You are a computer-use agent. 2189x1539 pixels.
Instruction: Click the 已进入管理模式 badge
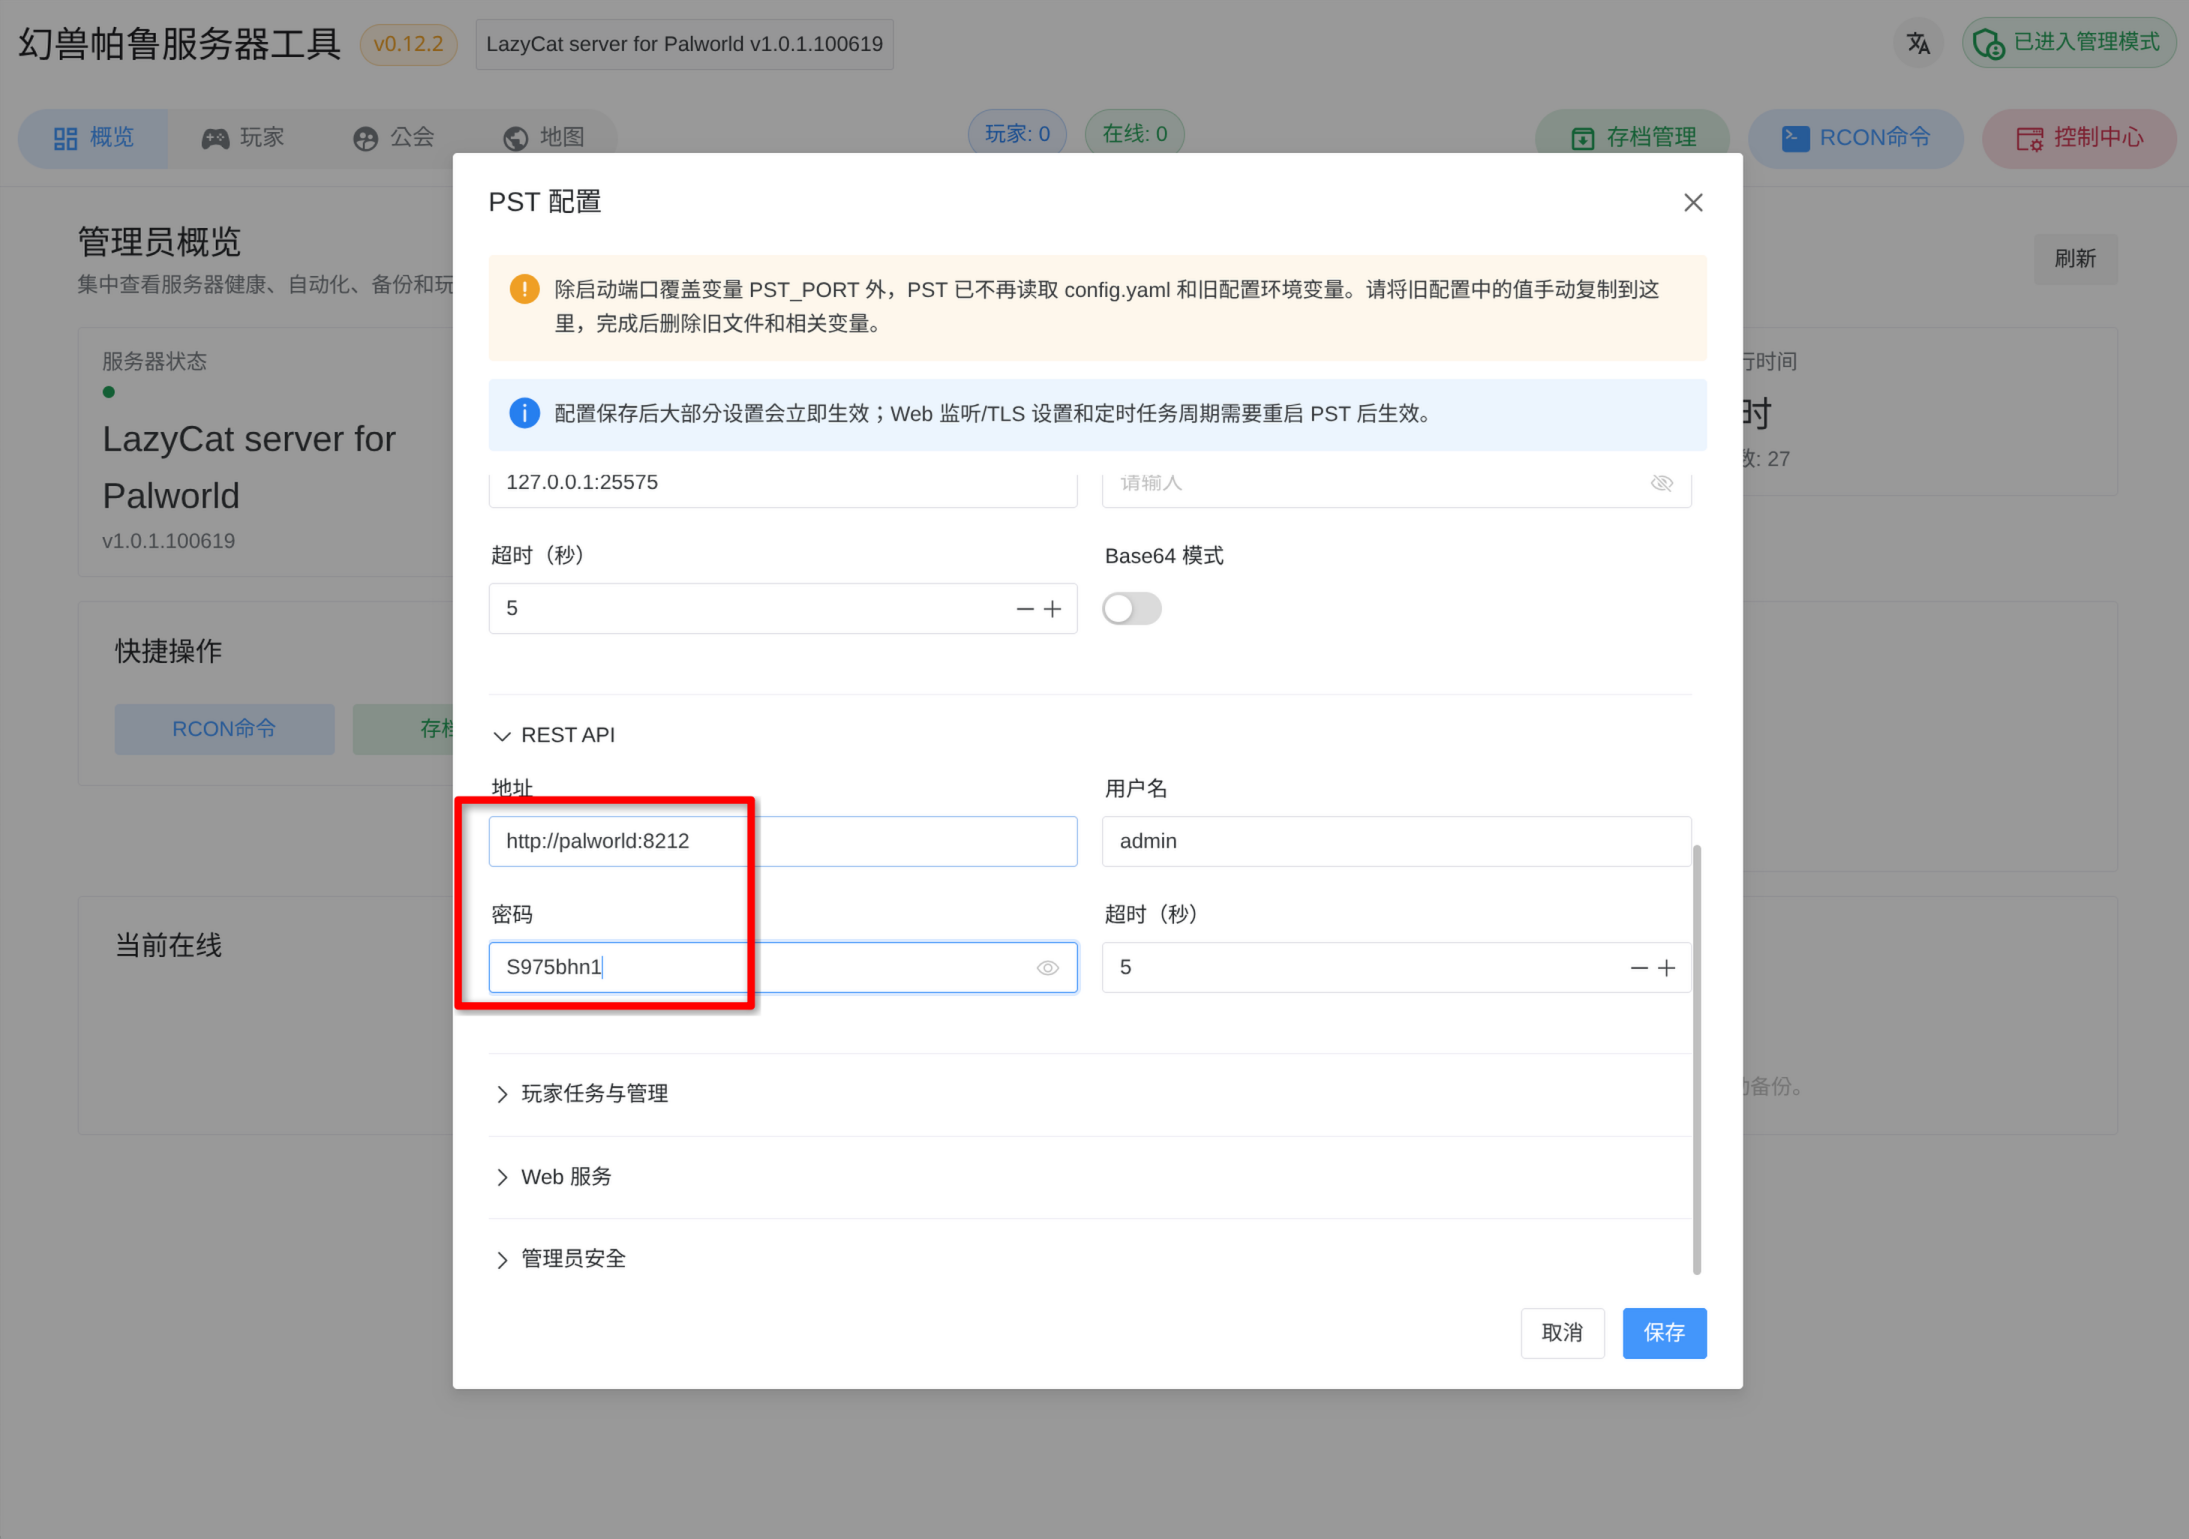pyautogui.click(x=2068, y=43)
